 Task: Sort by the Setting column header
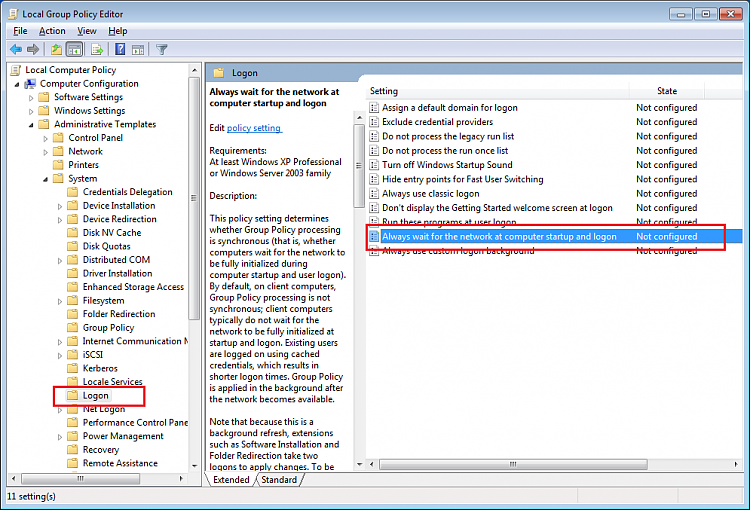click(x=498, y=91)
